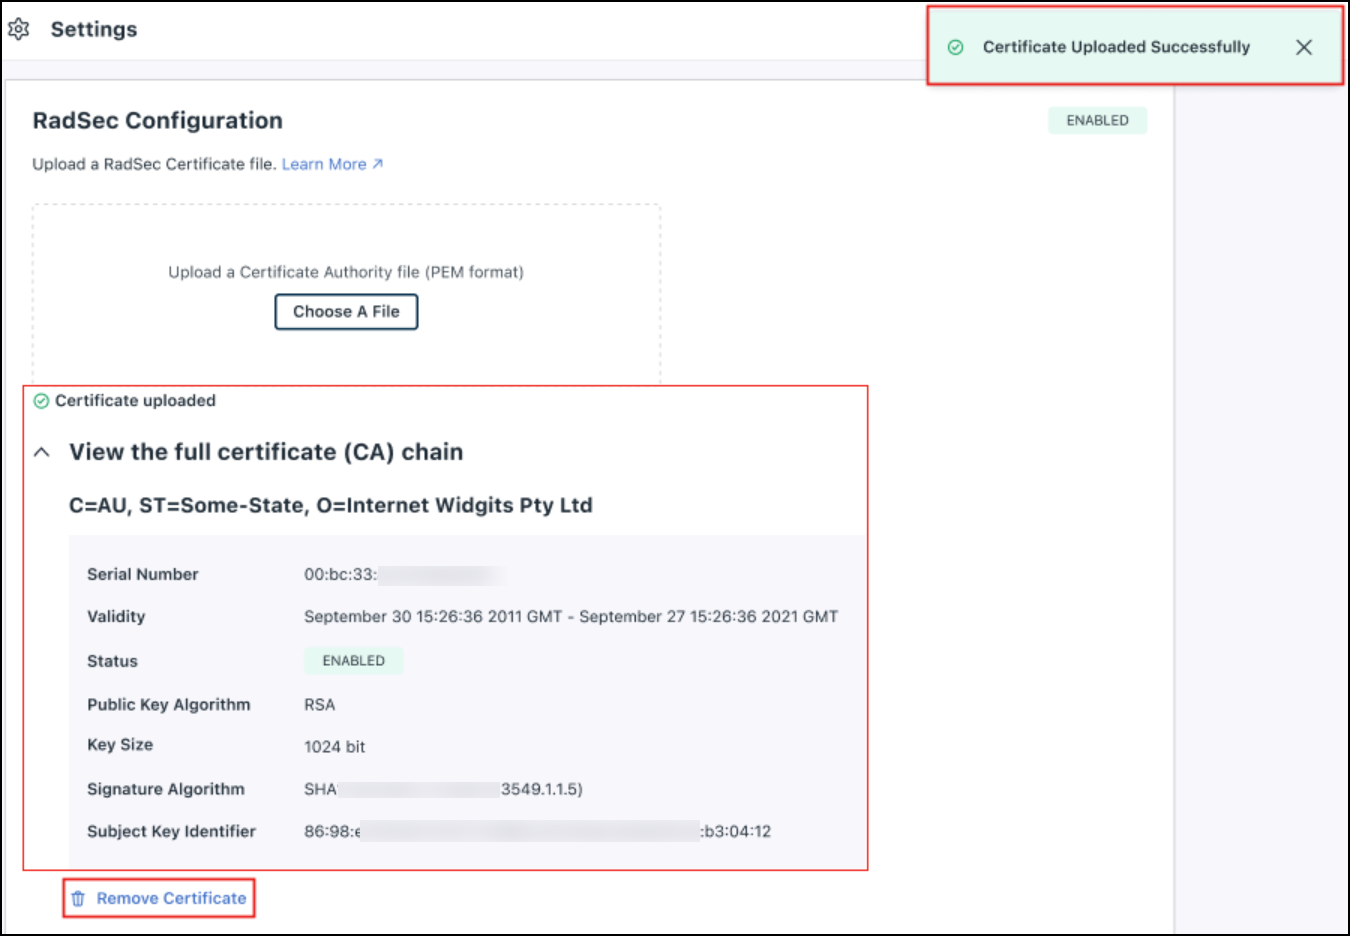Click the Settings menu heading
Image resolution: width=1350 pixels, height=936 pixels.
[x=94, y=29]
